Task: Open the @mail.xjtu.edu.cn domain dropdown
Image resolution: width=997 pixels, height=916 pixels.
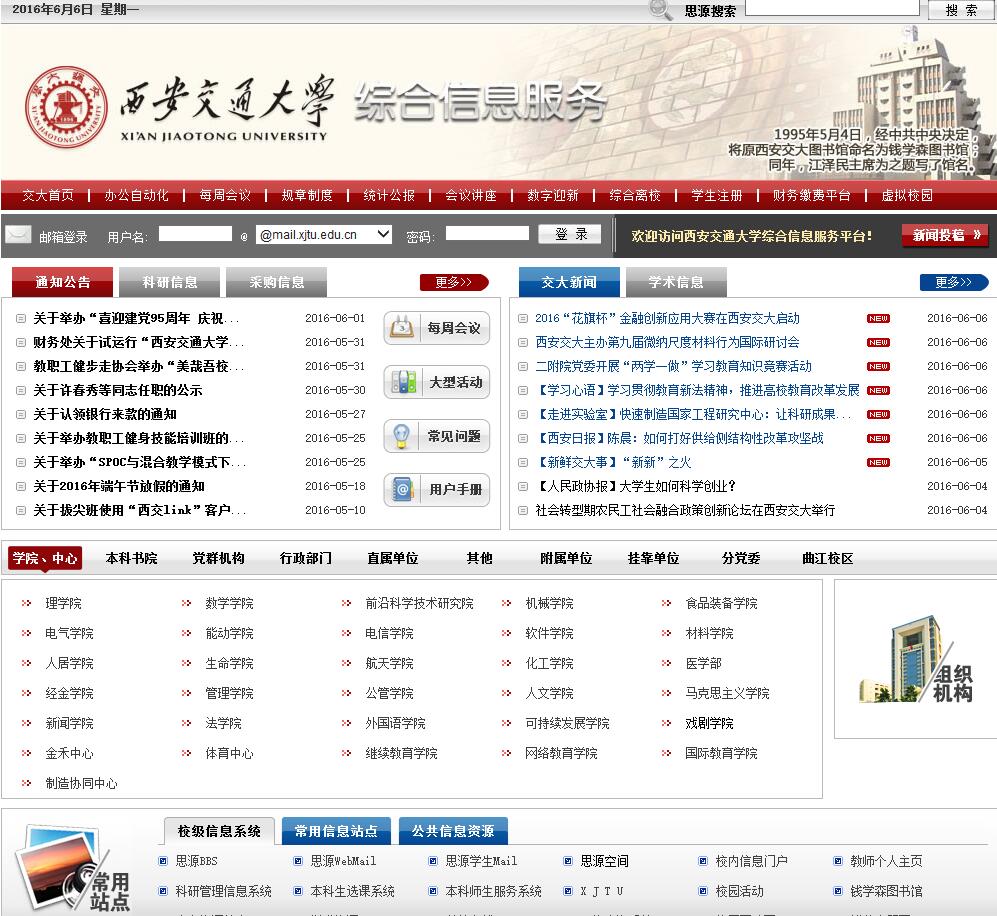Action: pyautogui.click(x=324, y=235)
